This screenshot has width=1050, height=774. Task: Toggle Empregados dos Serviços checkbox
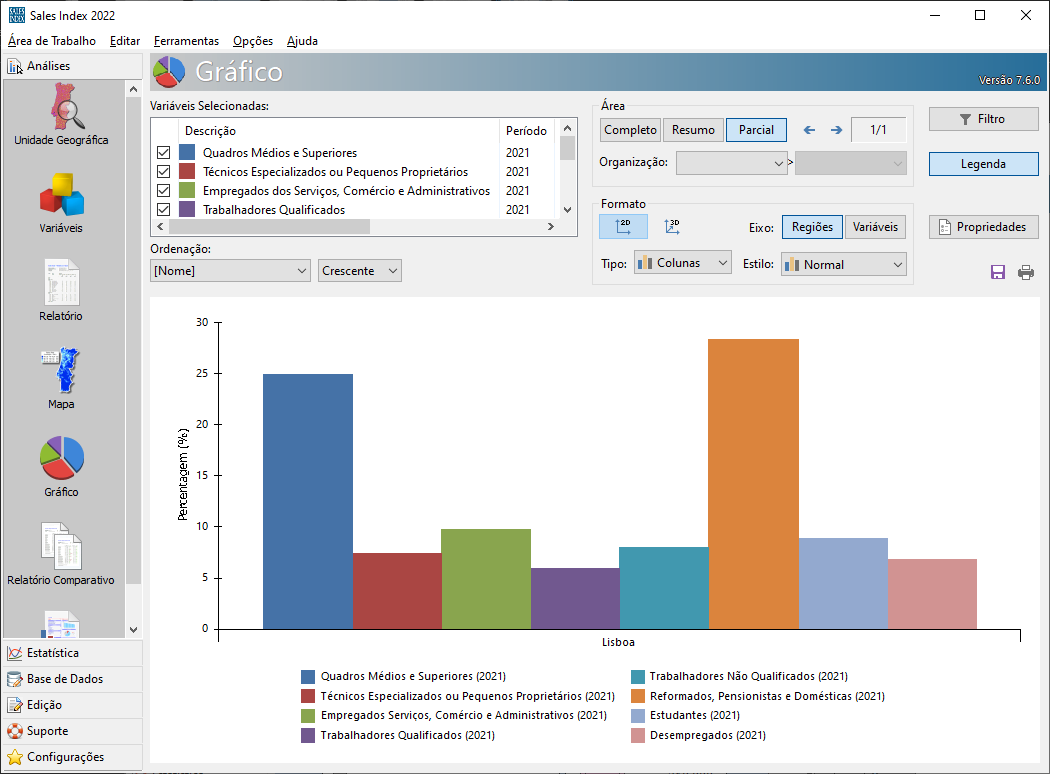(164, 191)
